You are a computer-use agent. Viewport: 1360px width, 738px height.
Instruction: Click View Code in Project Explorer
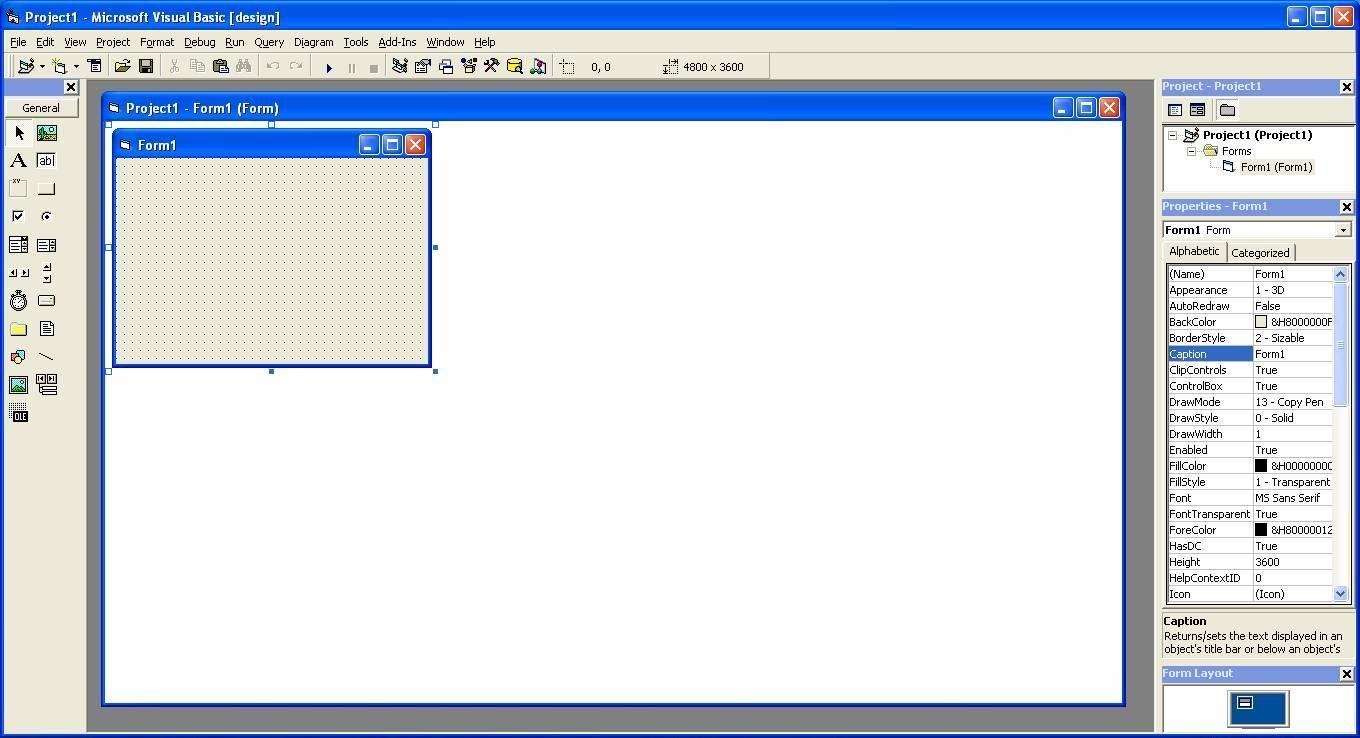tap(1175, 110)
